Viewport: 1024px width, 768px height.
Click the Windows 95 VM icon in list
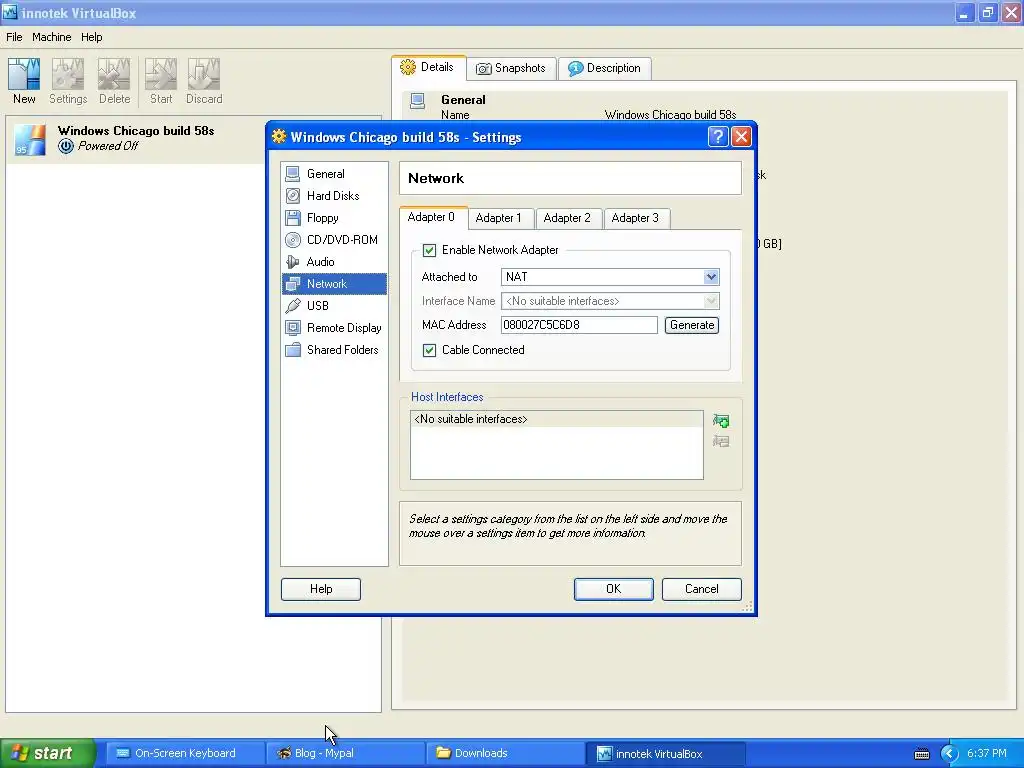tap(30, 139)
